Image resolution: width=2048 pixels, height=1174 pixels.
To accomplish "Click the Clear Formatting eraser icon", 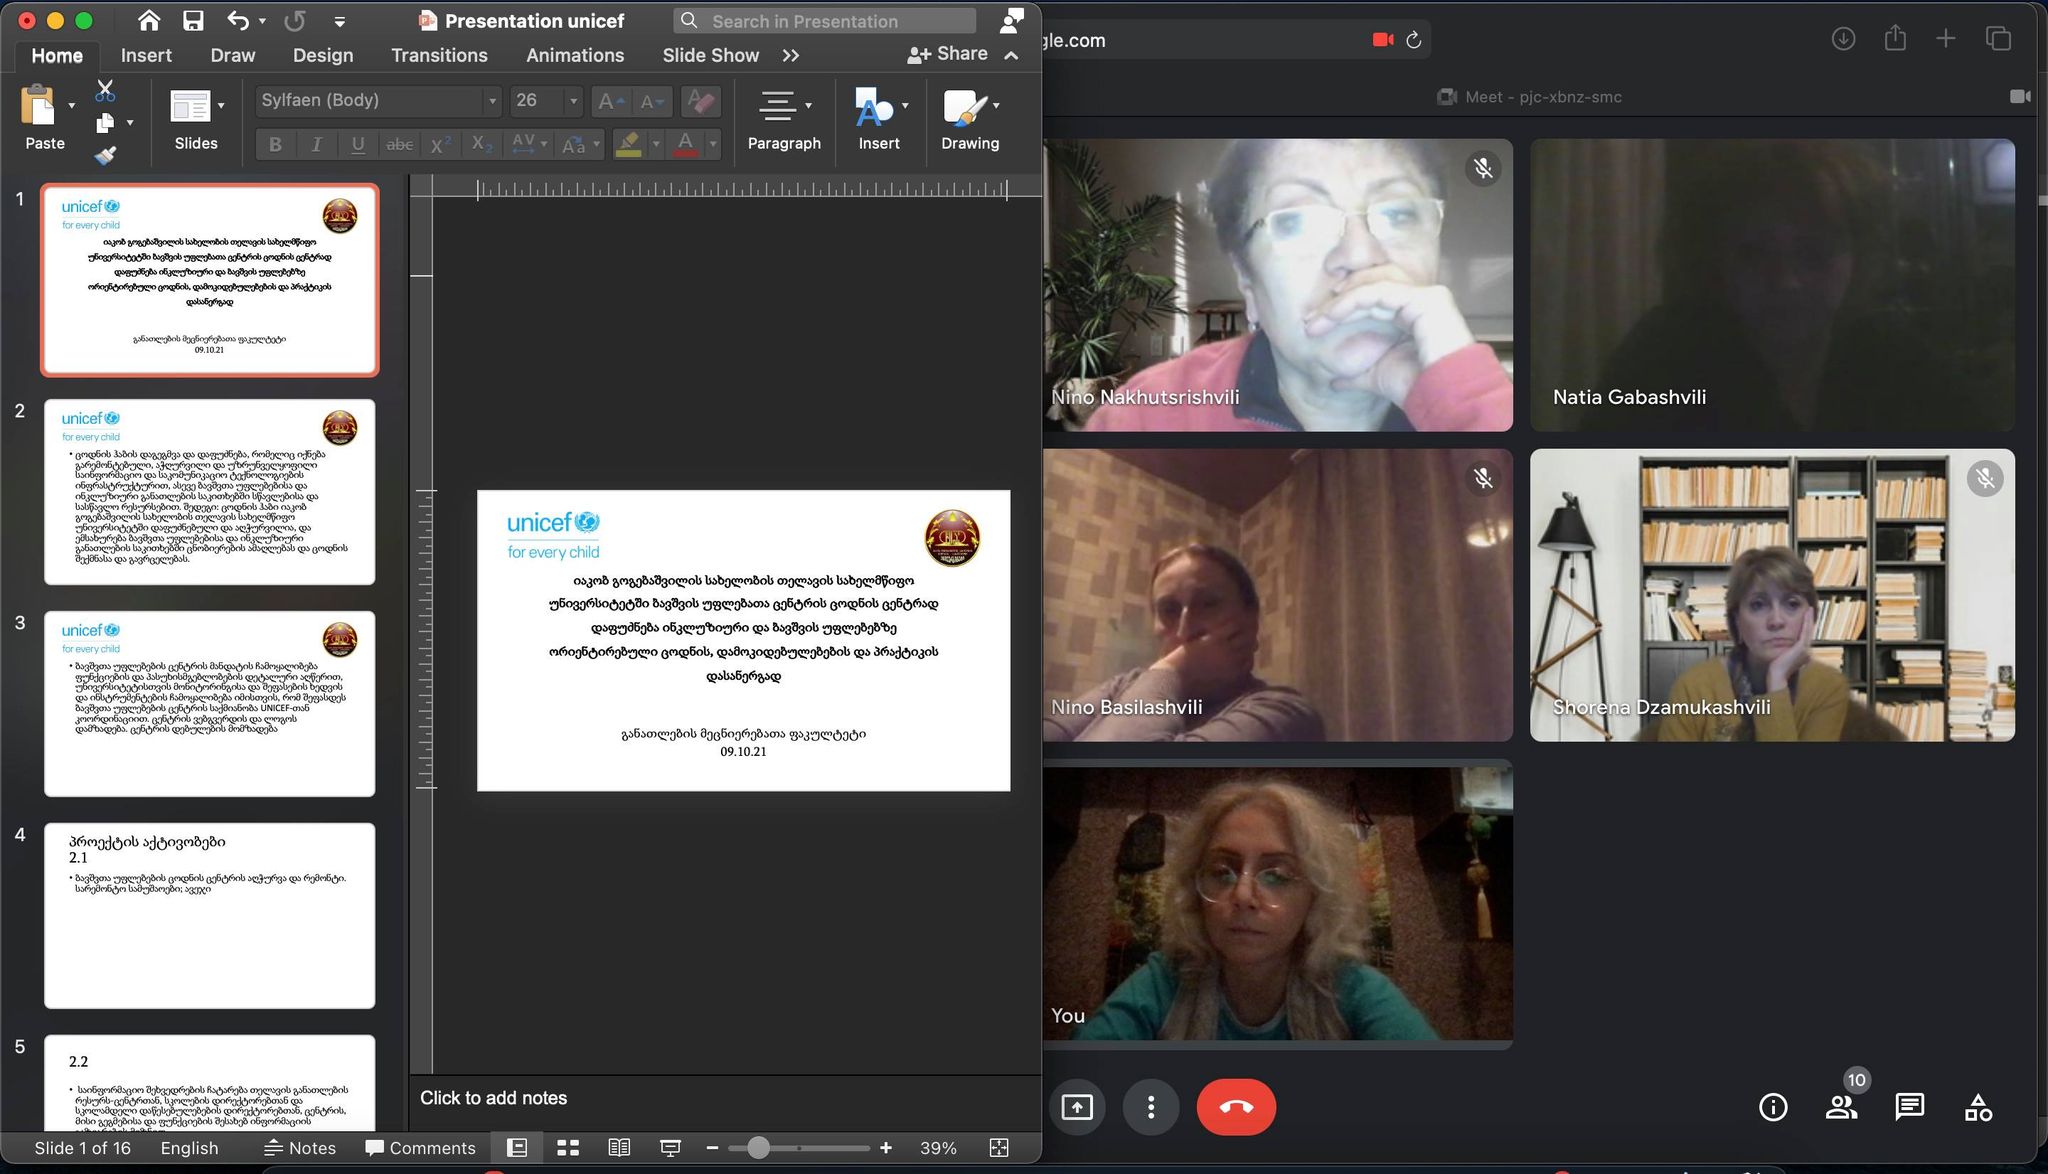I will [701, 101].
